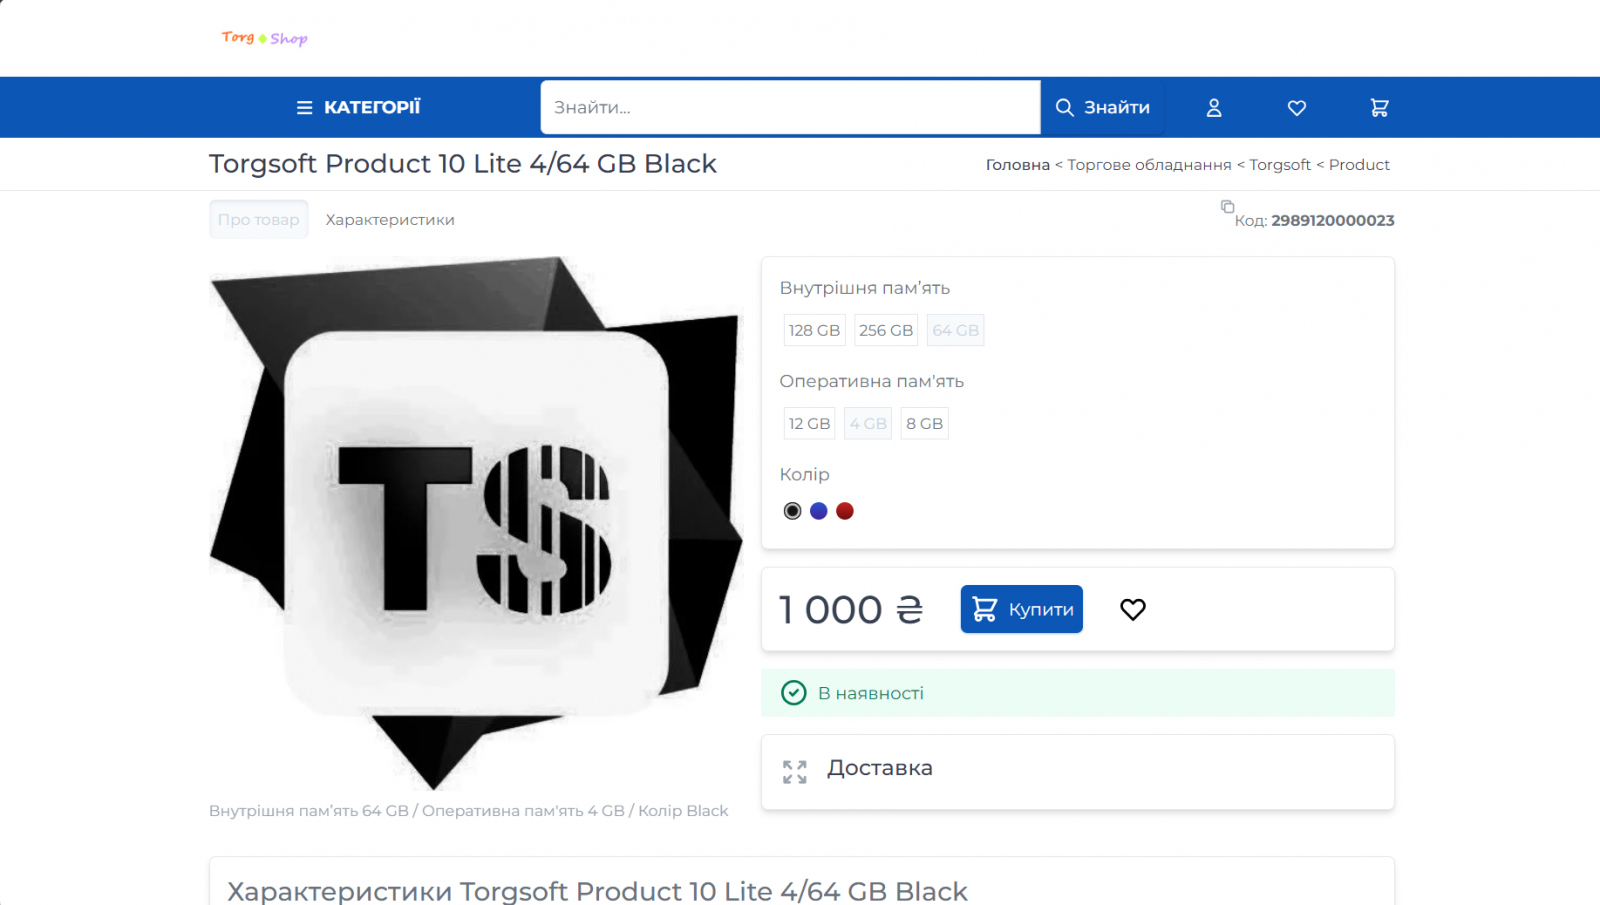The image size is (1600, 905).
Task: Go to Головна via breadcrumb link
Action: tap(1017, 164)
